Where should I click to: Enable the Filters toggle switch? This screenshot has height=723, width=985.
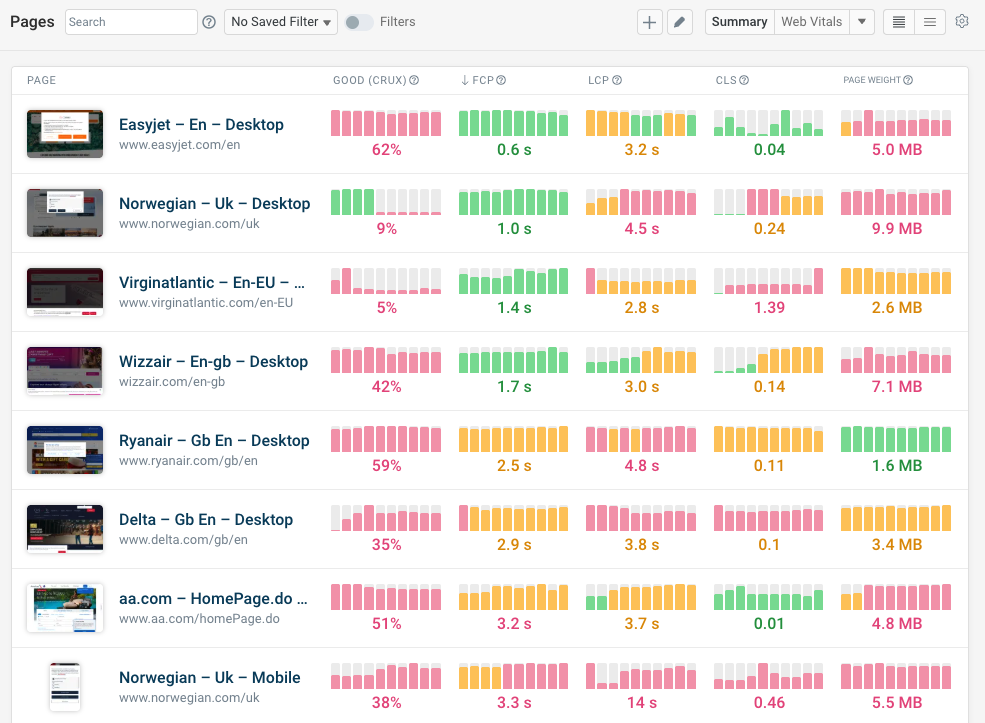pos(360,21)
